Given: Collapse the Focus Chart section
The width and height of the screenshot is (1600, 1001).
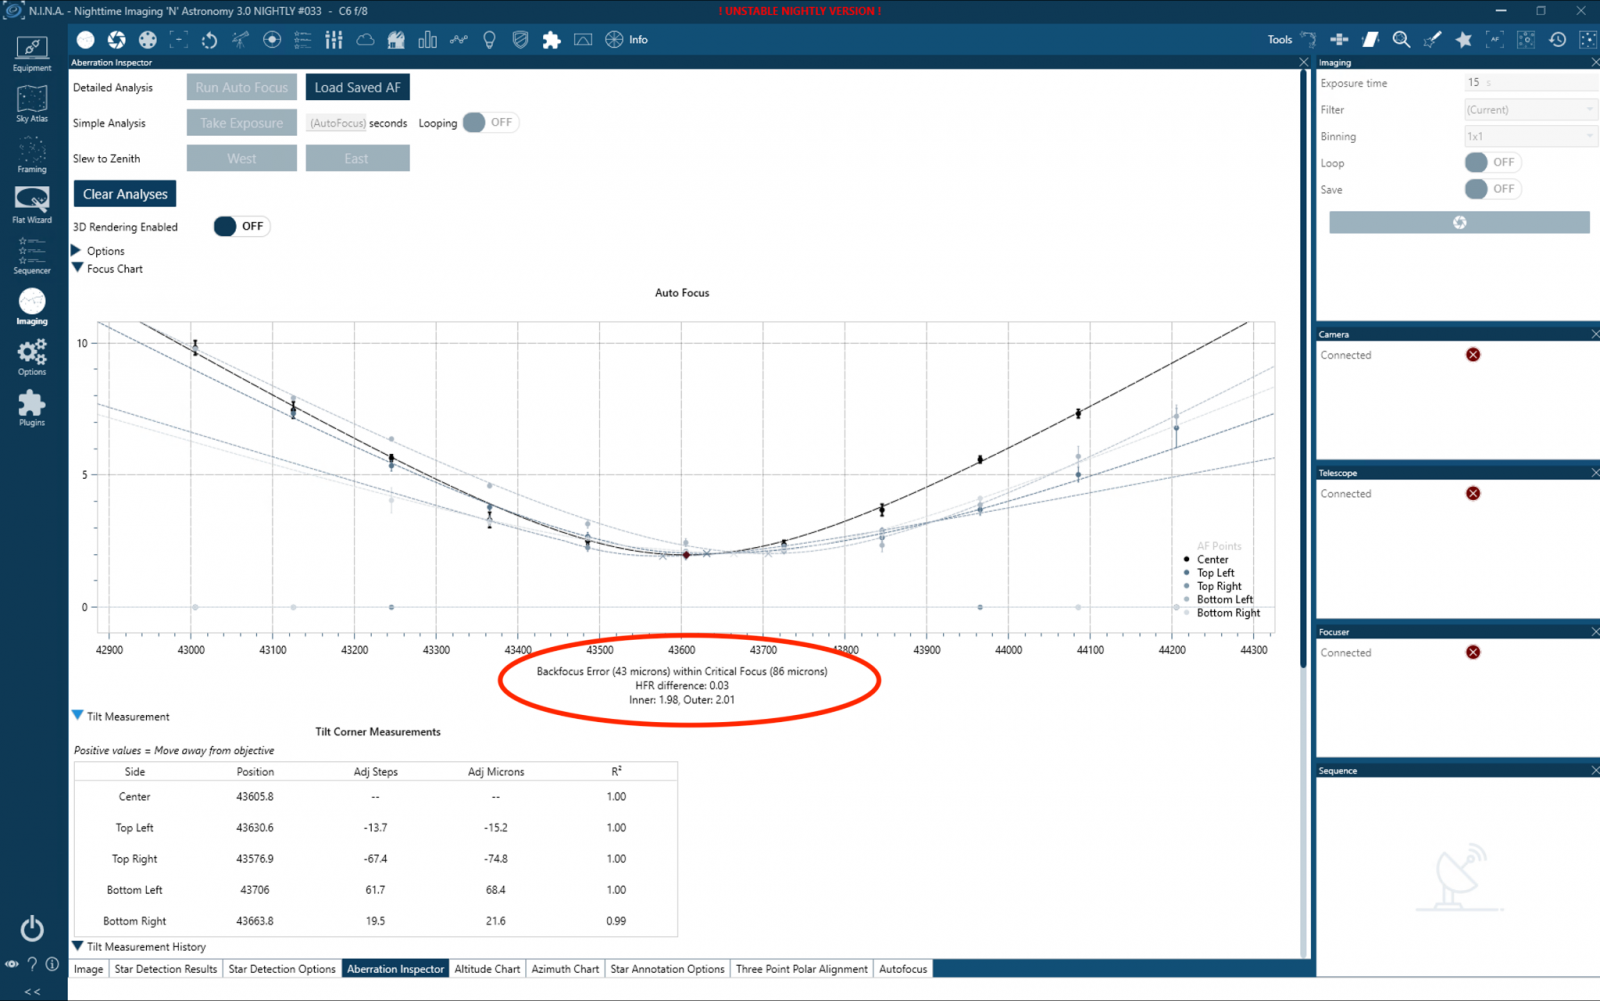Looking at the screenshot, I should coord(77,268).
